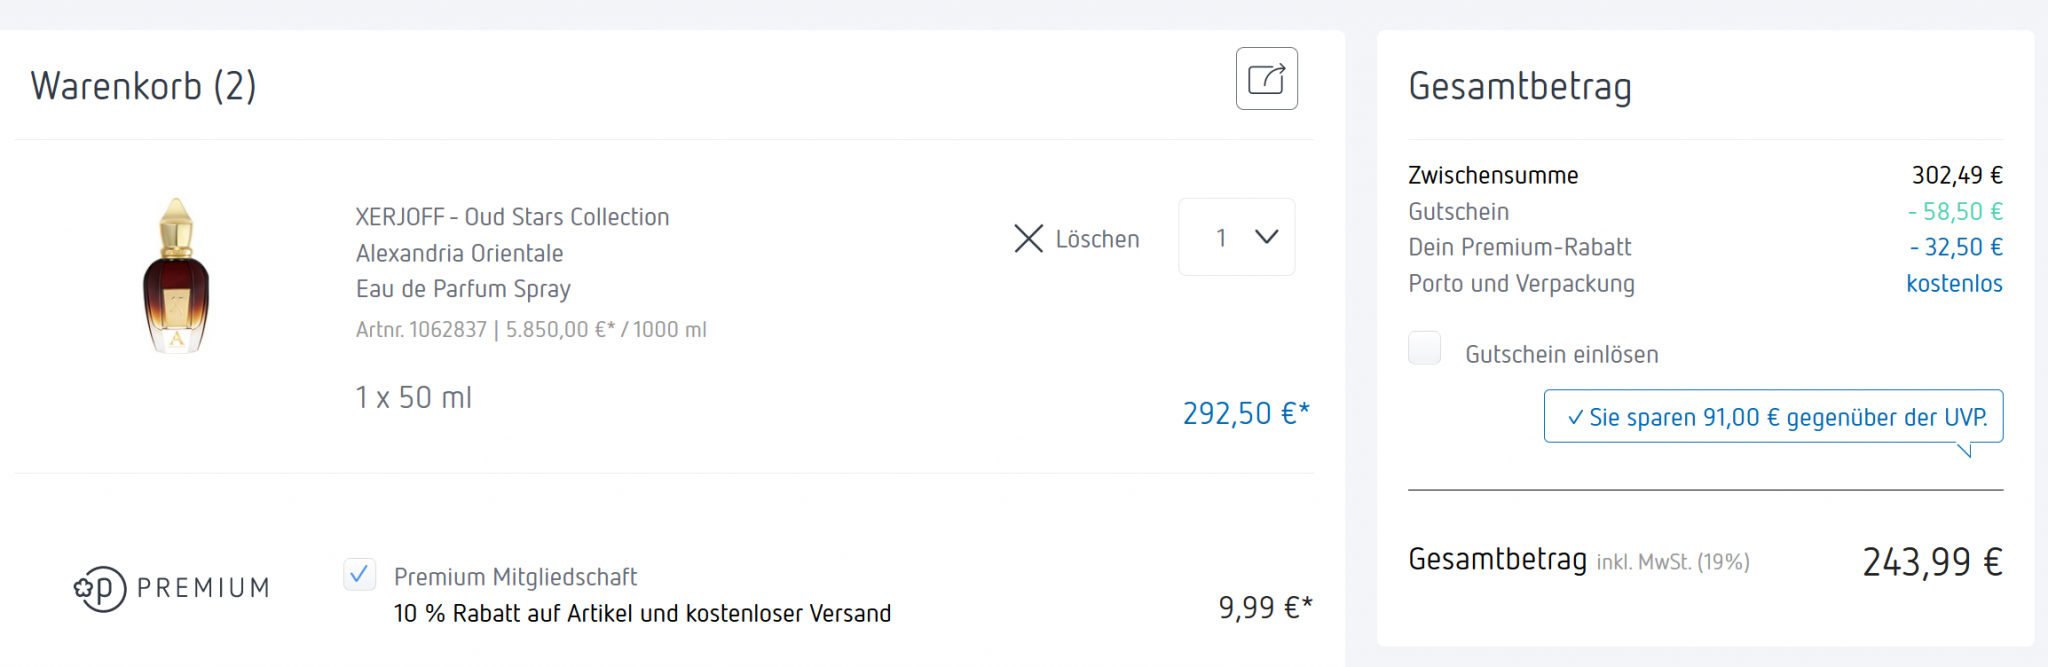Click the Alexandria Orientale product name
Screen dimensions: 2048x667
tap(459, 253)
